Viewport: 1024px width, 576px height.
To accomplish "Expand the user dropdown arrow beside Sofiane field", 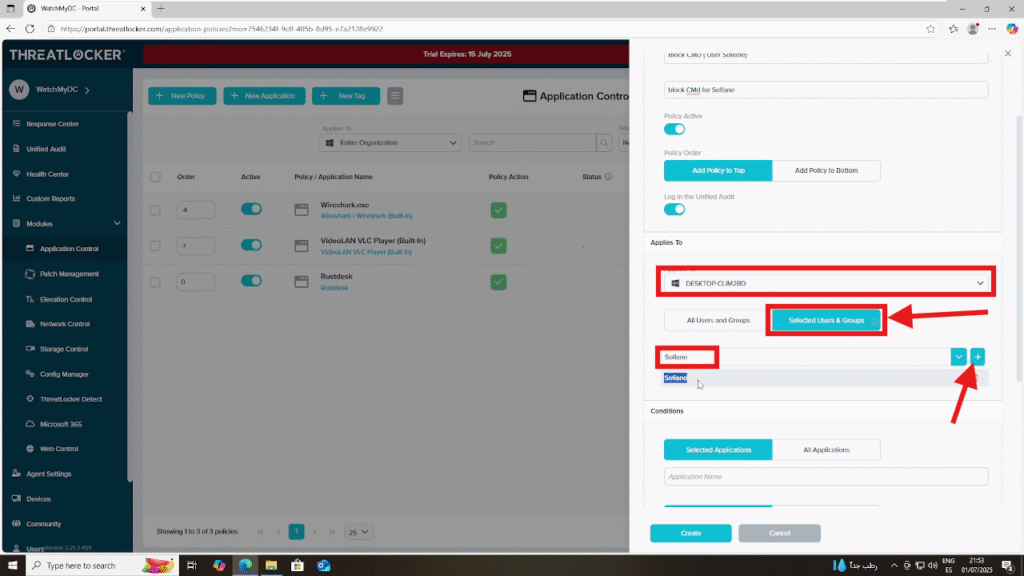I will click(958, 357).
